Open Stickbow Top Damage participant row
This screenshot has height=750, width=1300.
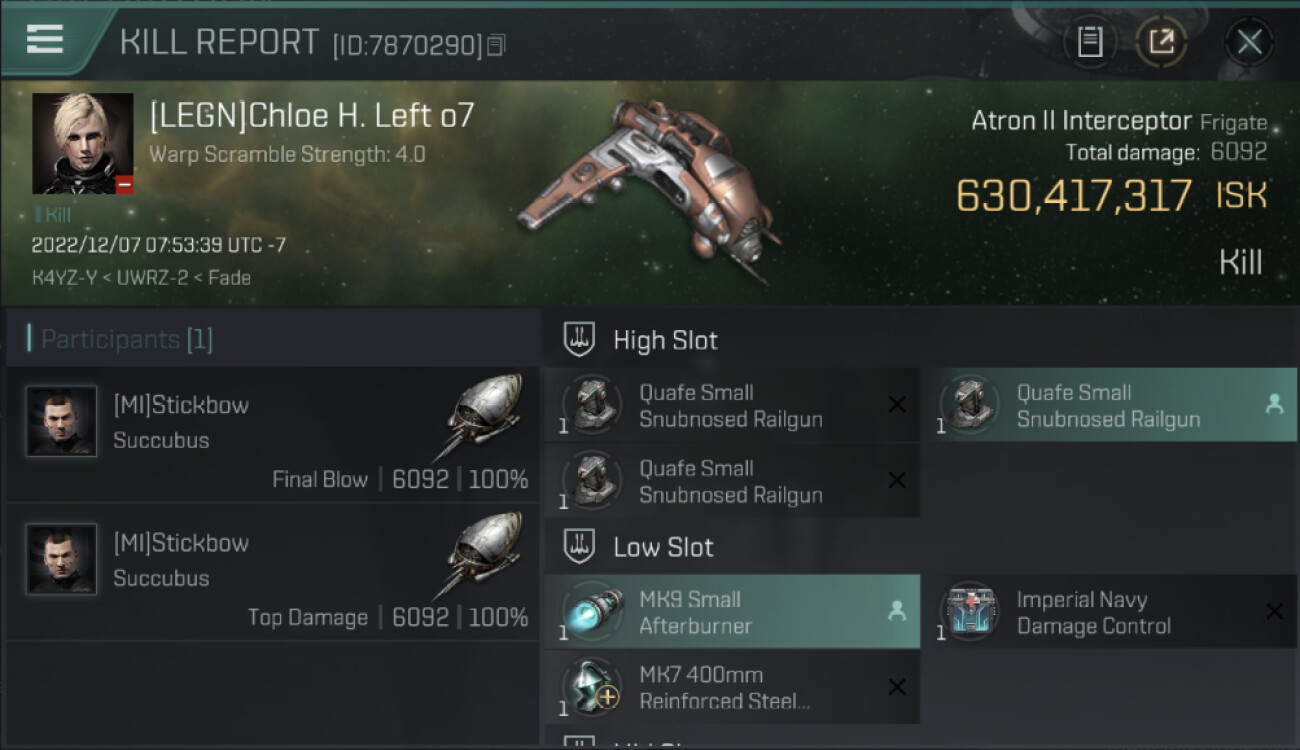(272, 572)
